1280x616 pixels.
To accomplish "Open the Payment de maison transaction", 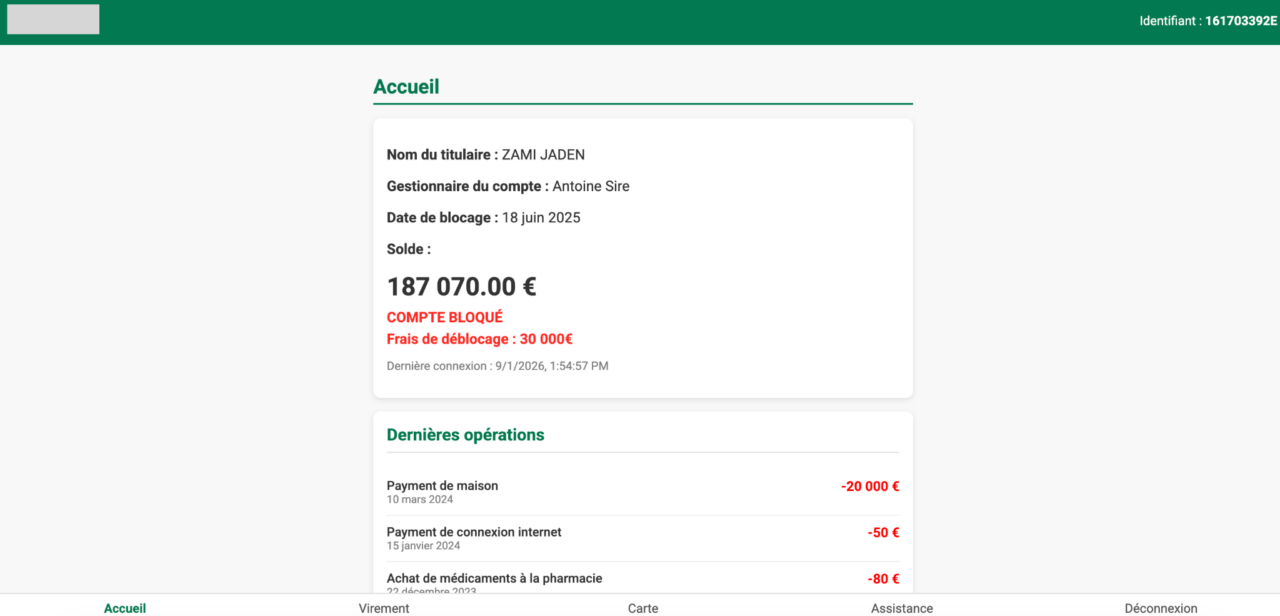I will click(x=643, y=492).
